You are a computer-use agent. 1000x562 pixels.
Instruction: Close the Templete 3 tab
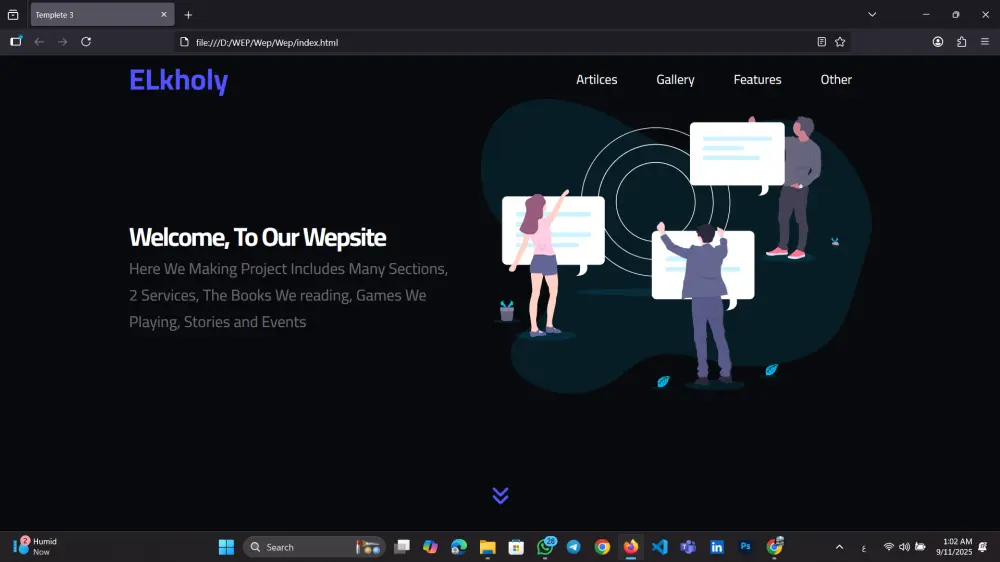(x=164, y=15)
